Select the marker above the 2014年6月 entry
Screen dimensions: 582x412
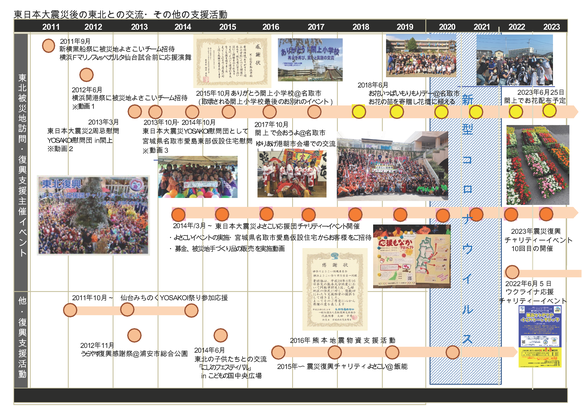click(x=220, y=335)
